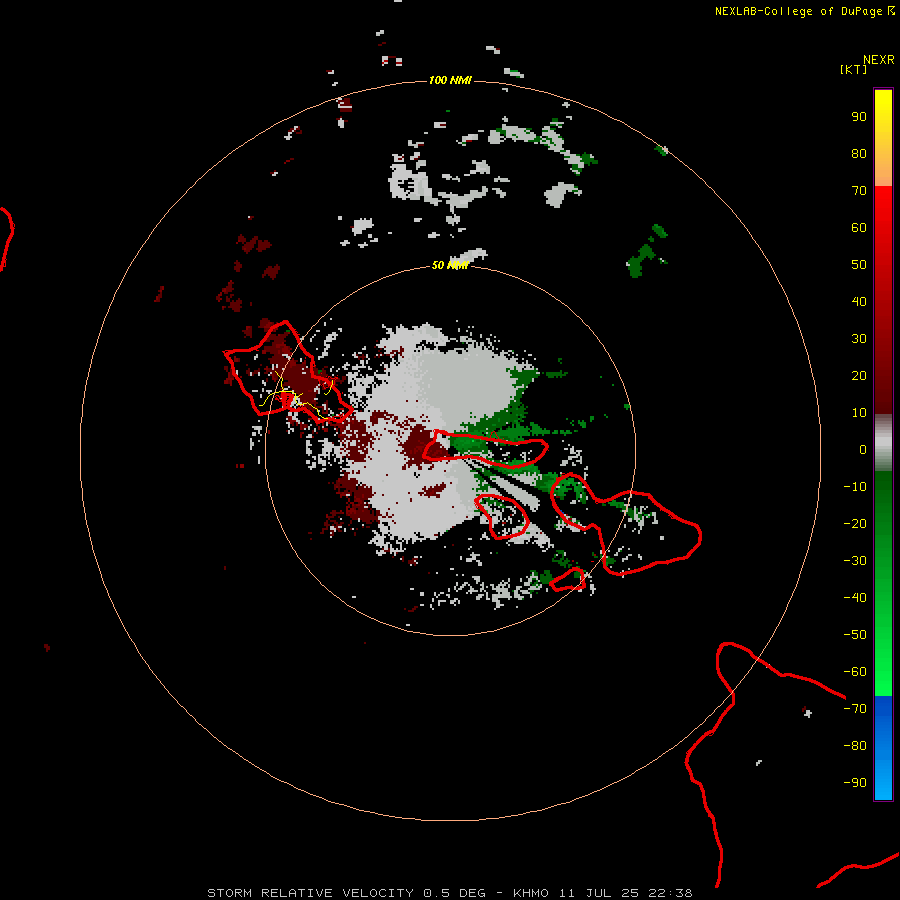Image resolution: width=900 pixels, height=900 pixels.
Task: Click the [KT] units label
Action: click(854, 69)
